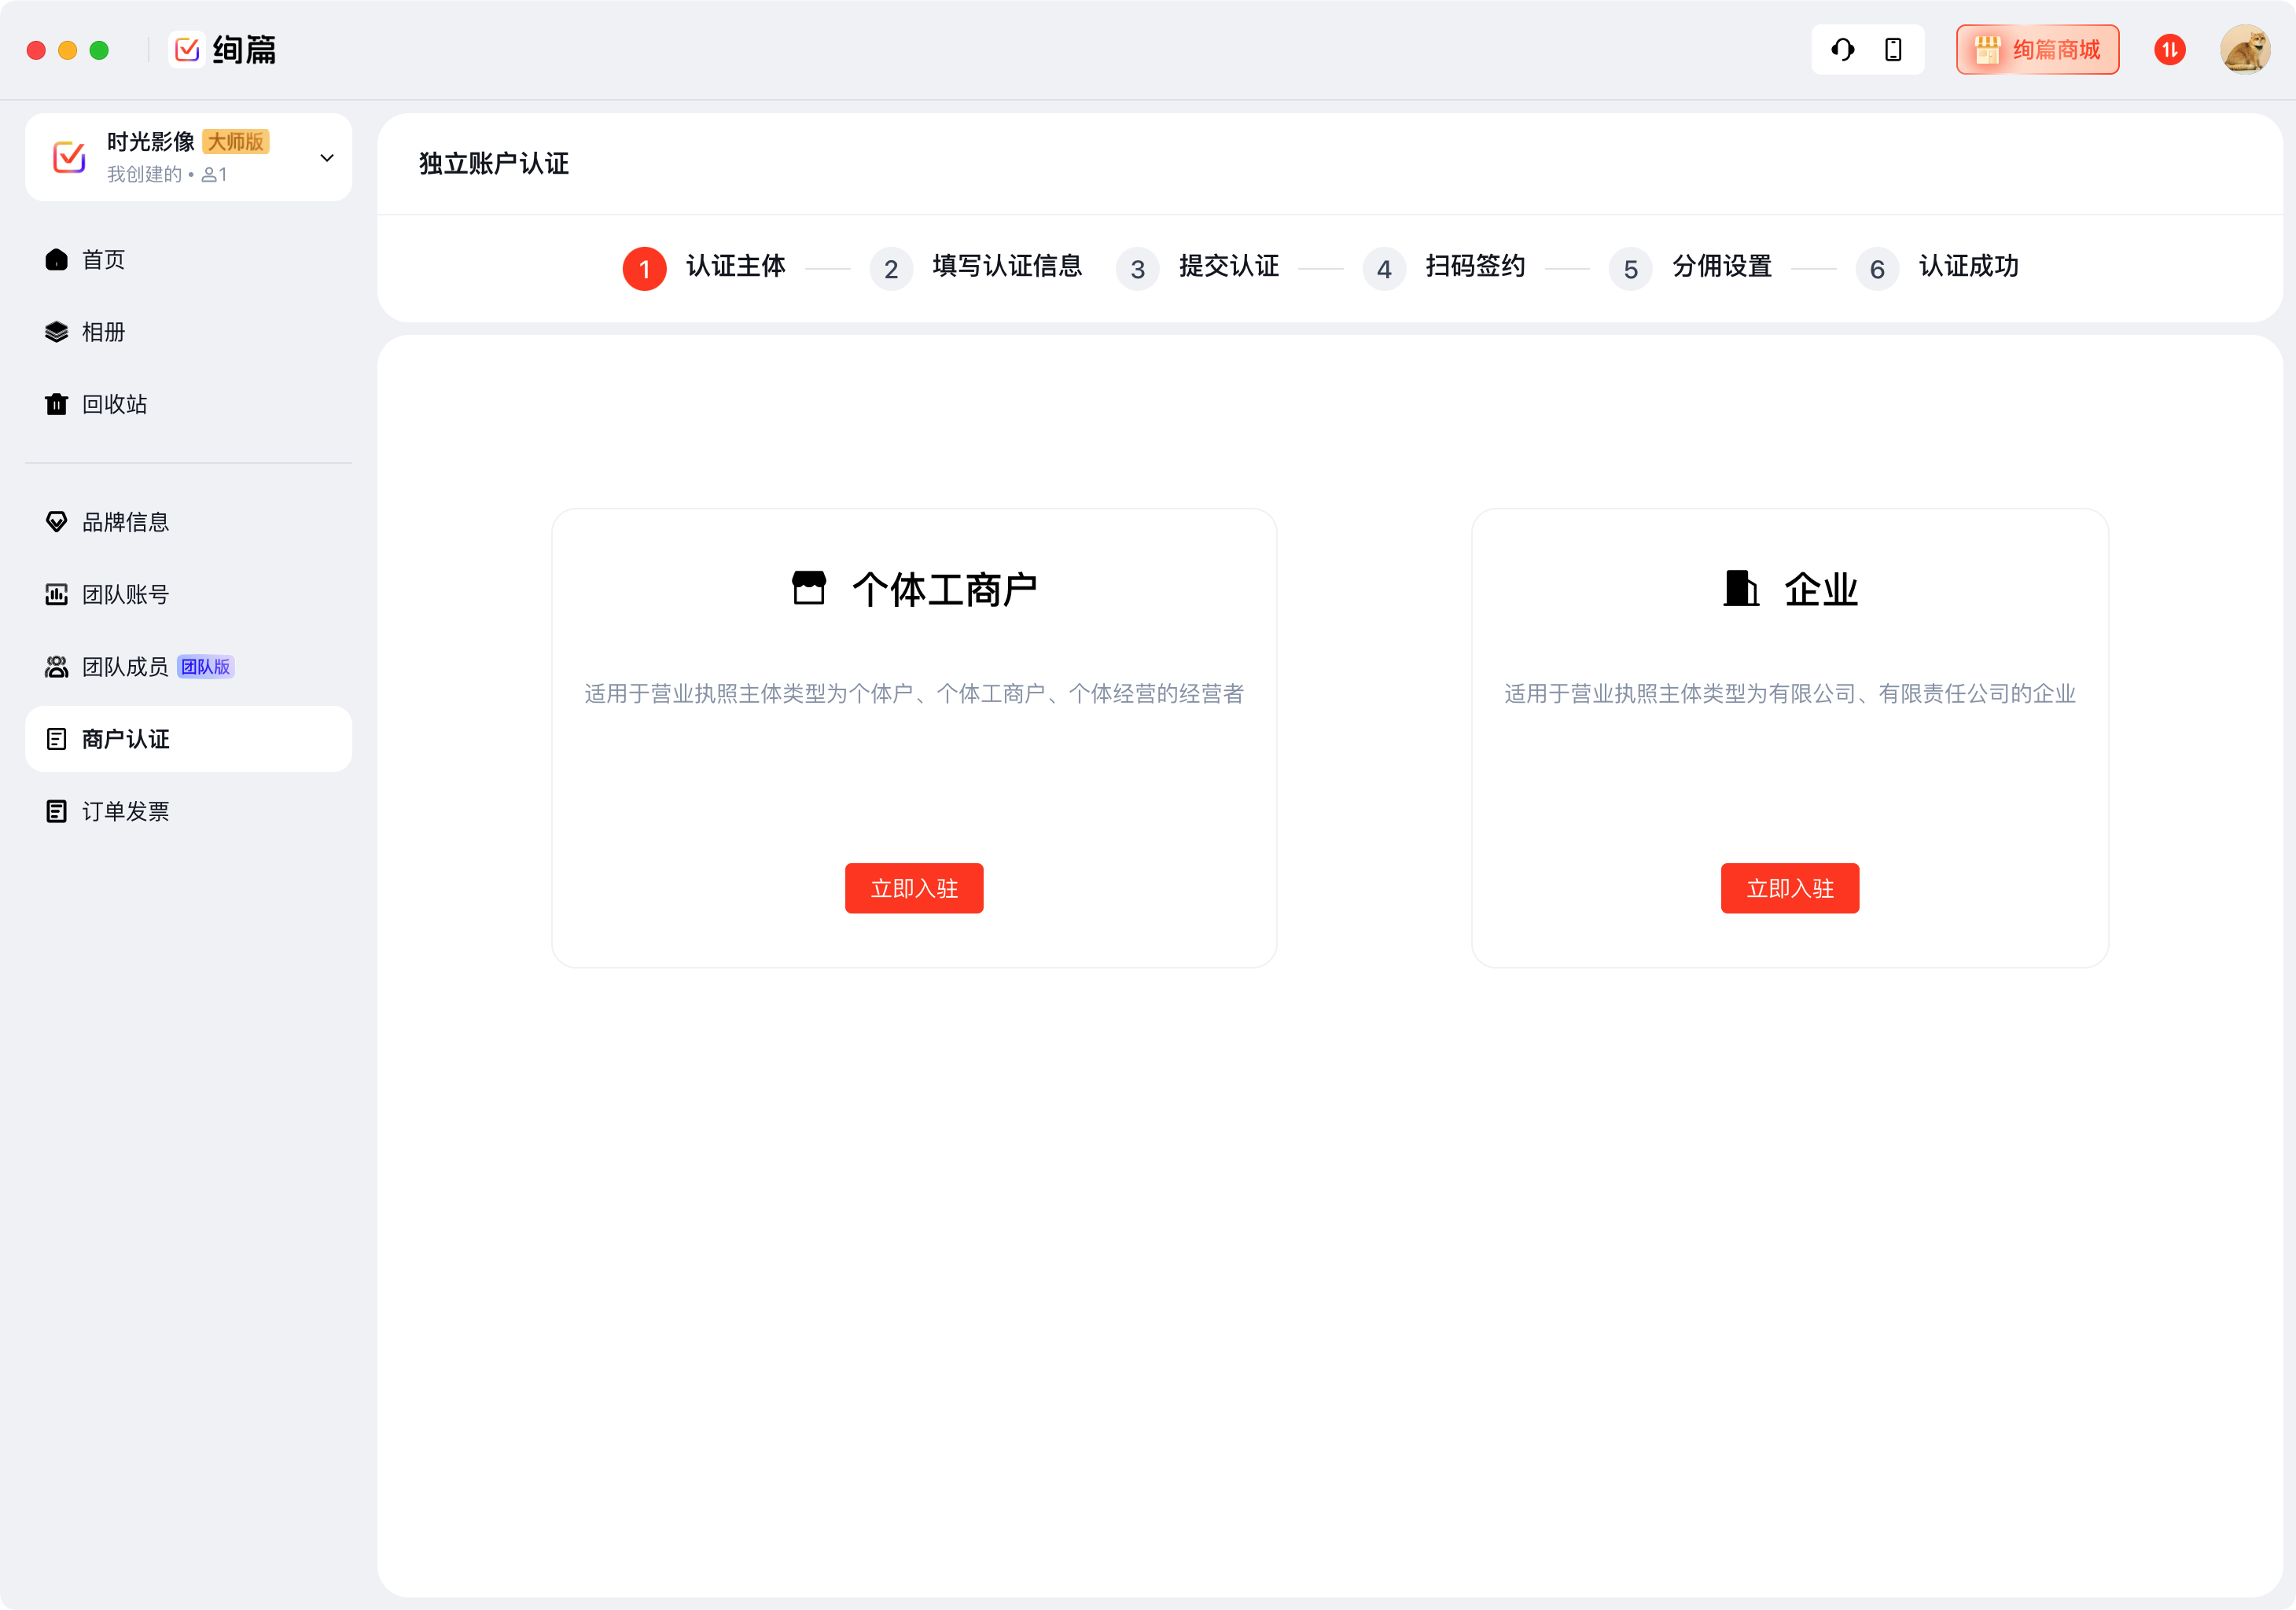Click the mobile phone icon in header
The width and height of the screenshot is (2296, 1610).
1893,49
